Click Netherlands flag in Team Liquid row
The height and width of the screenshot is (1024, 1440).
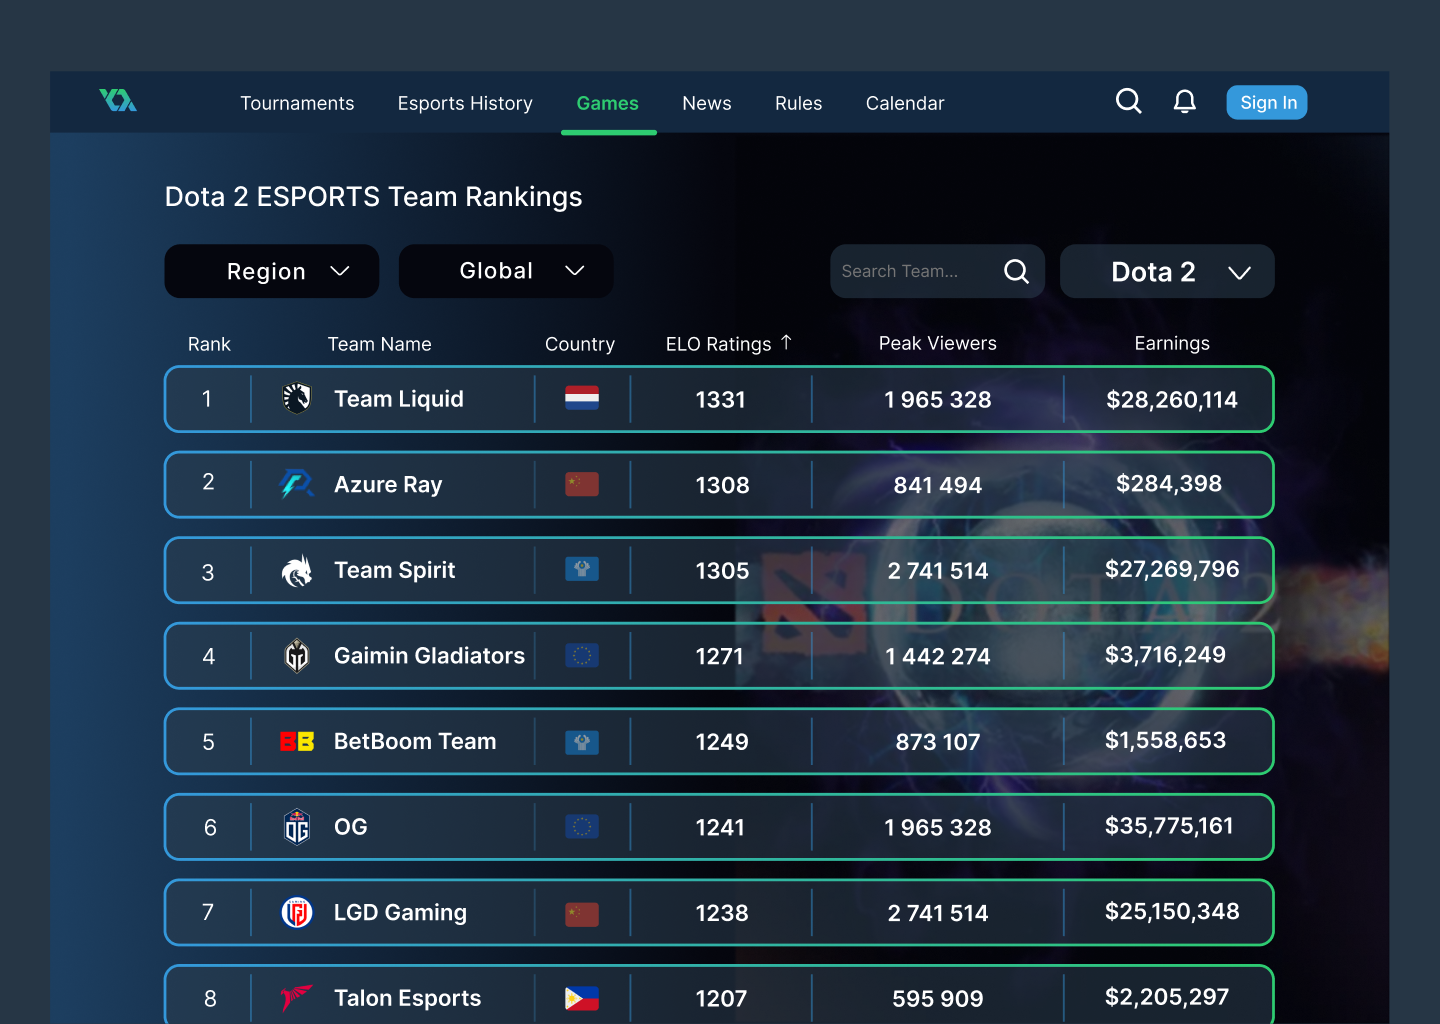pyautogui.click(x=582, y=398)
